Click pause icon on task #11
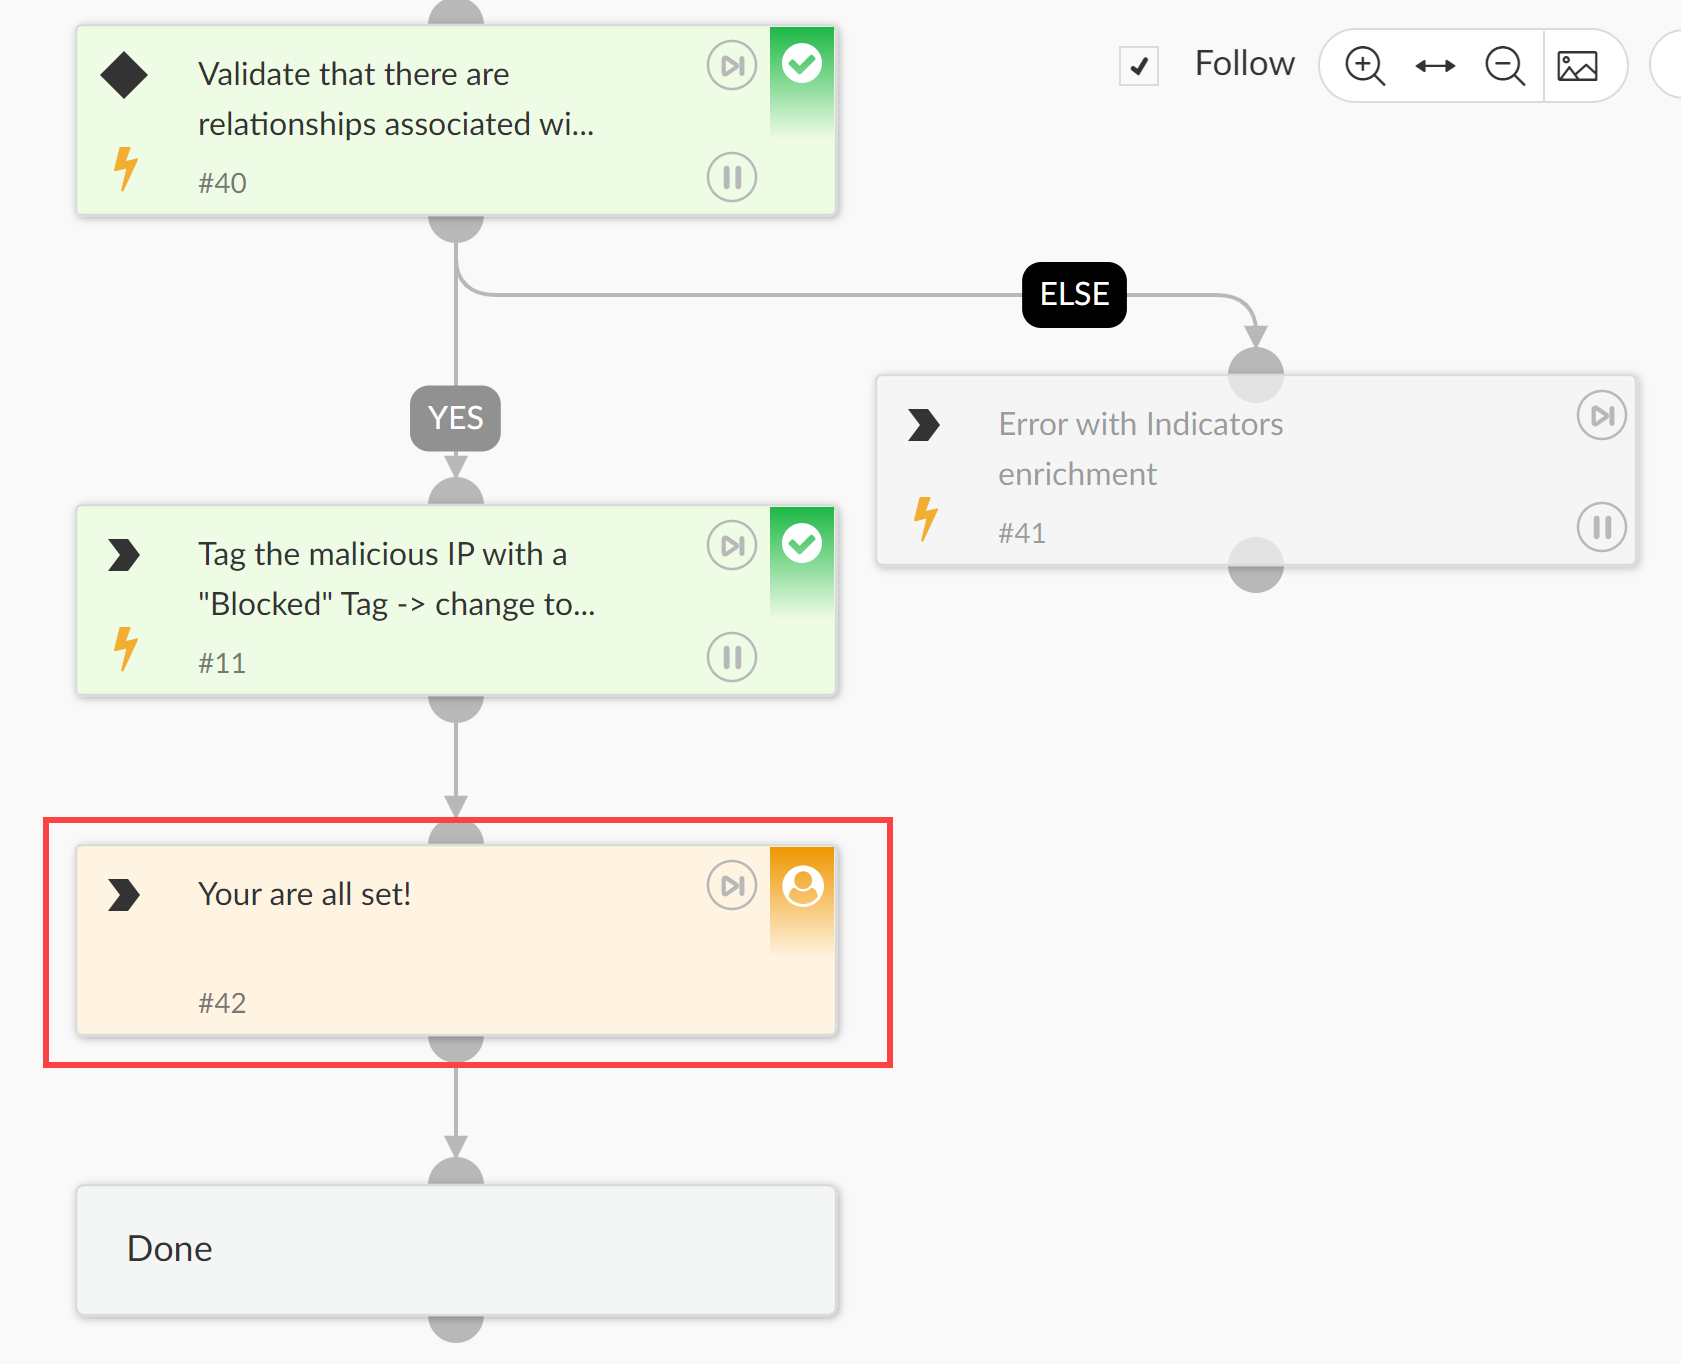The image size is (1681, 1364). pyautogui.click(x=732, y=657)
